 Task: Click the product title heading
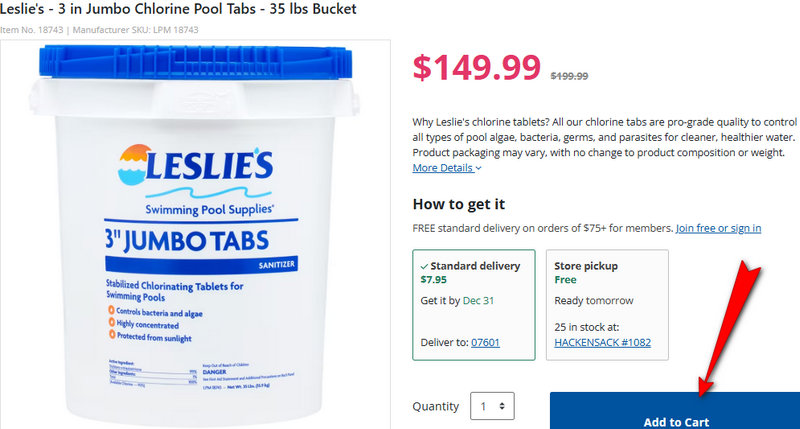tap(178, 9)
